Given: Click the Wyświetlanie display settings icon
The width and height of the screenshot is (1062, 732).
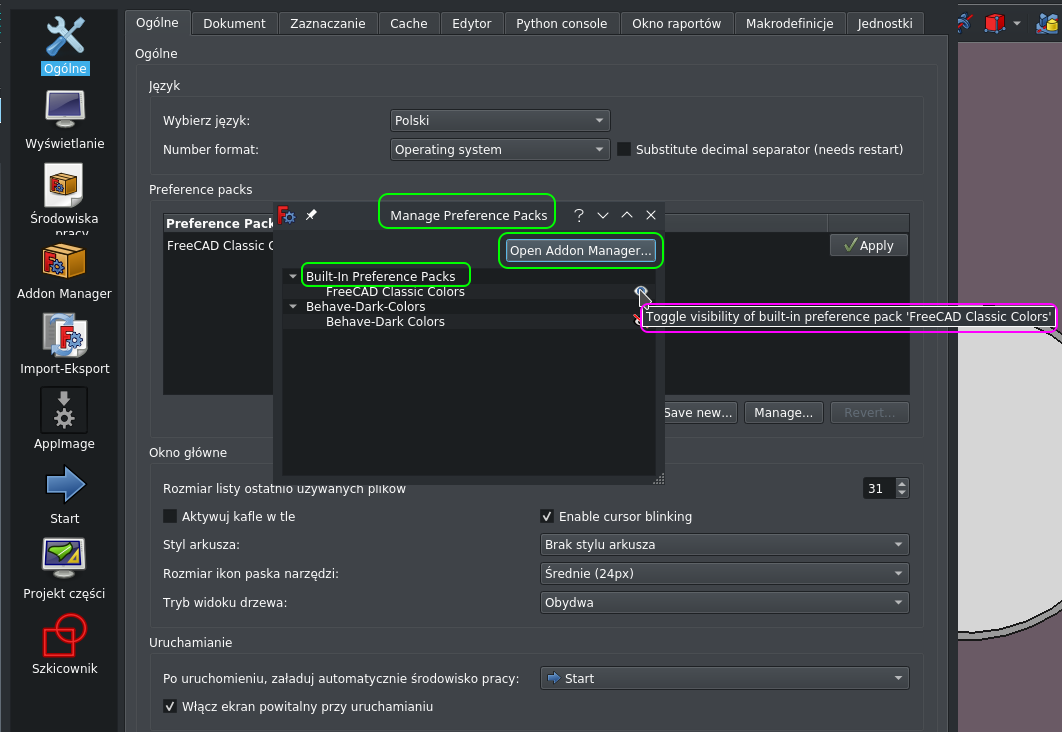Looking at the screenshot, I should (x=63, y=110).
